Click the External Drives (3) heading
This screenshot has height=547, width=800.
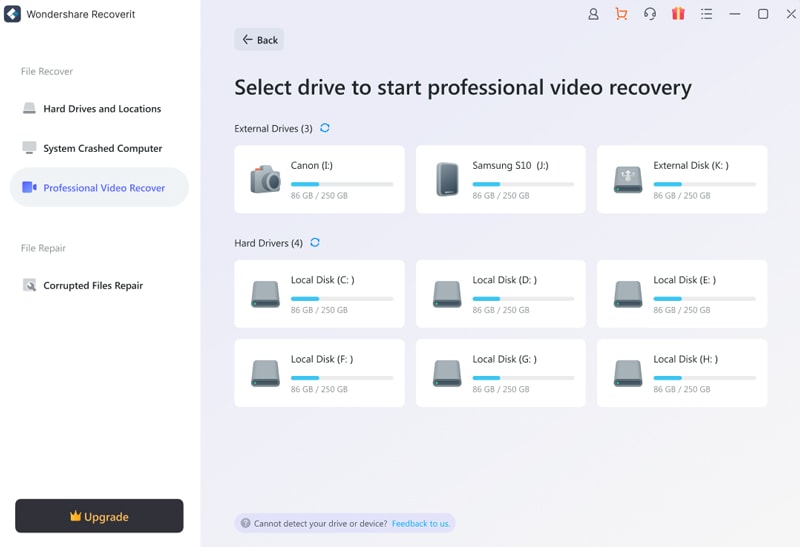[x=273, y=129]
